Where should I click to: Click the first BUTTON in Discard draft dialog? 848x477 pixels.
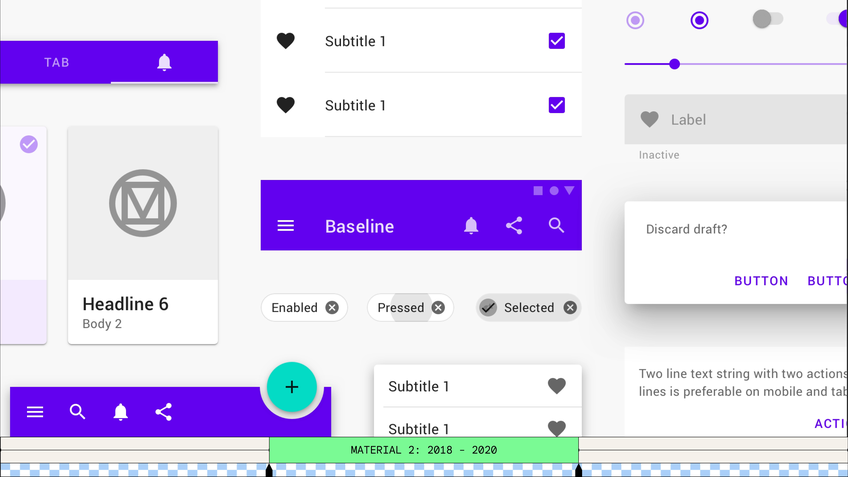[761, 281]
